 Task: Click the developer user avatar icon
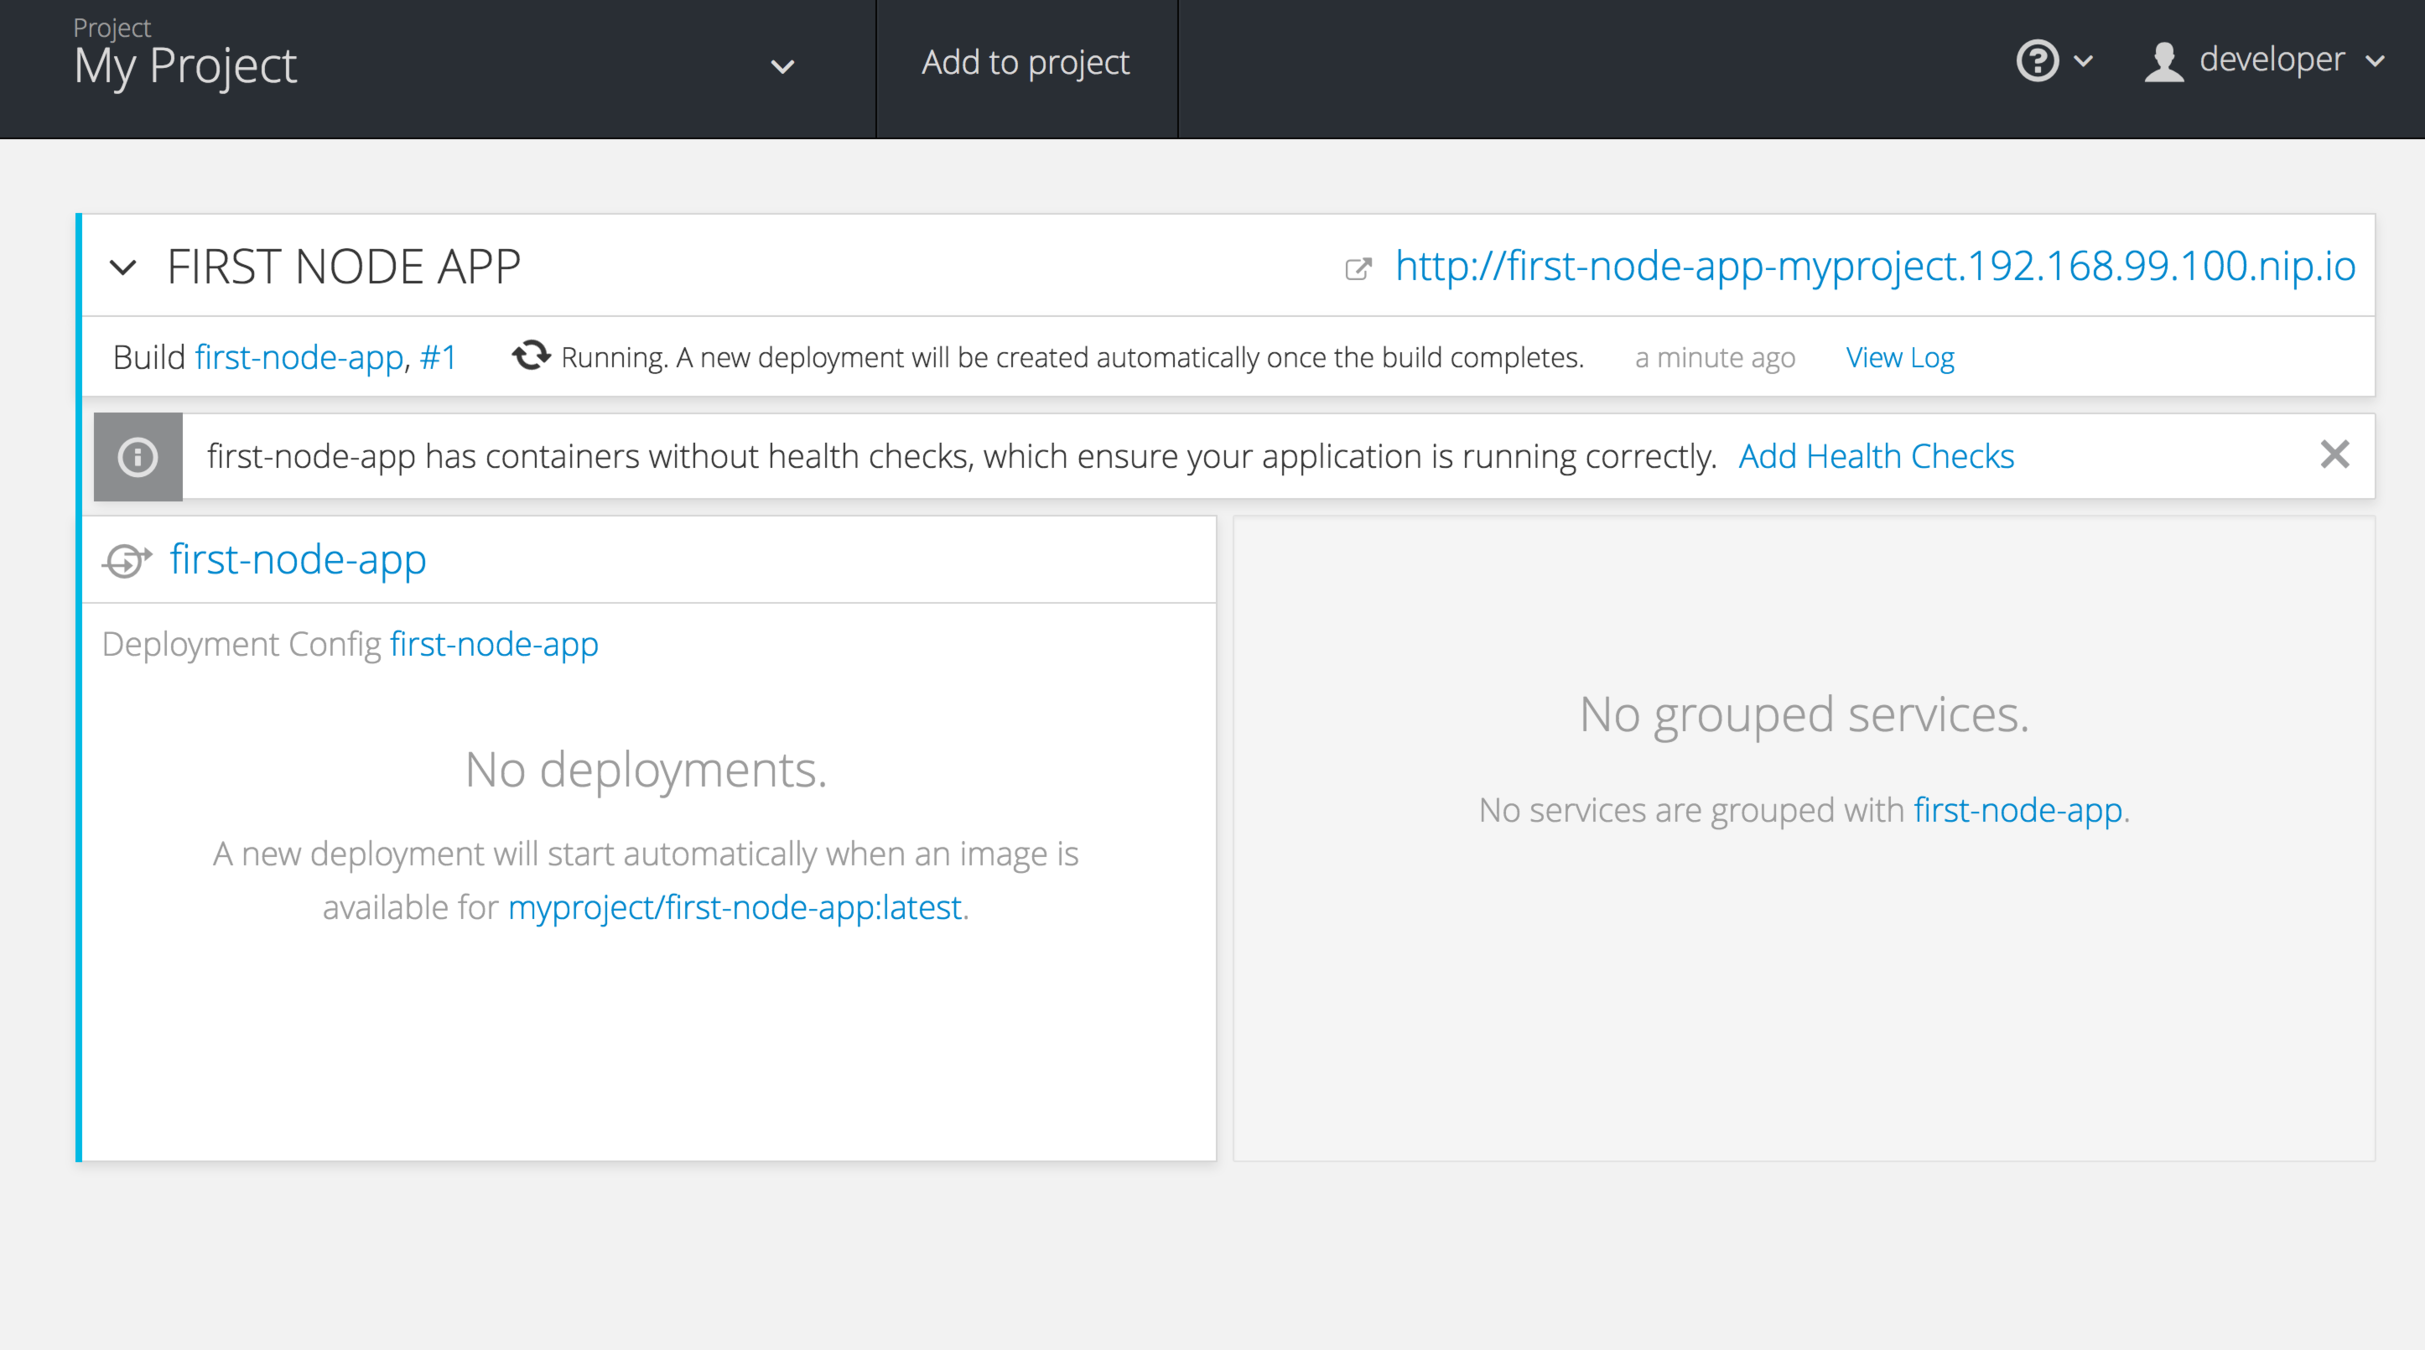point(2163,62)
